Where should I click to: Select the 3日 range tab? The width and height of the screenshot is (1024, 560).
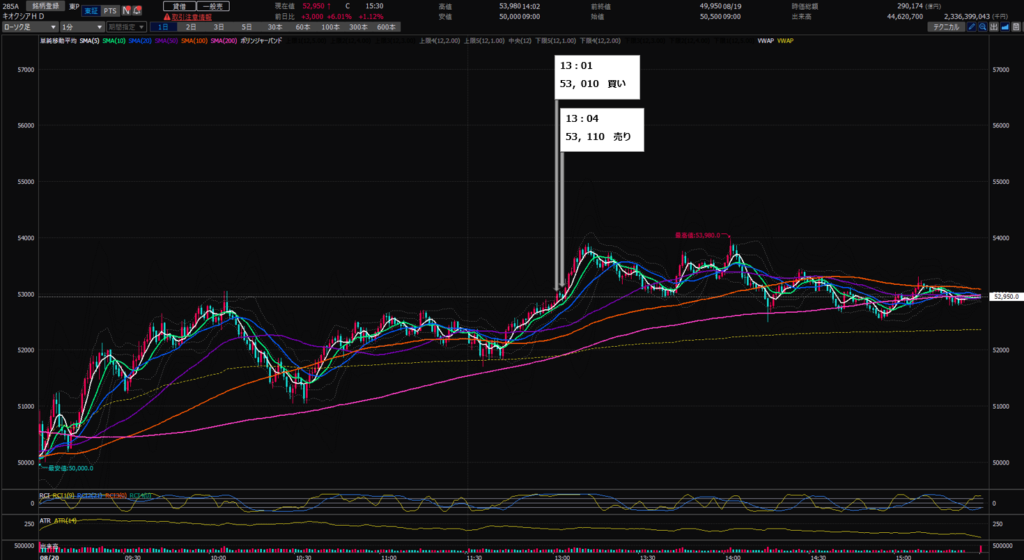(x=219, y=27)
